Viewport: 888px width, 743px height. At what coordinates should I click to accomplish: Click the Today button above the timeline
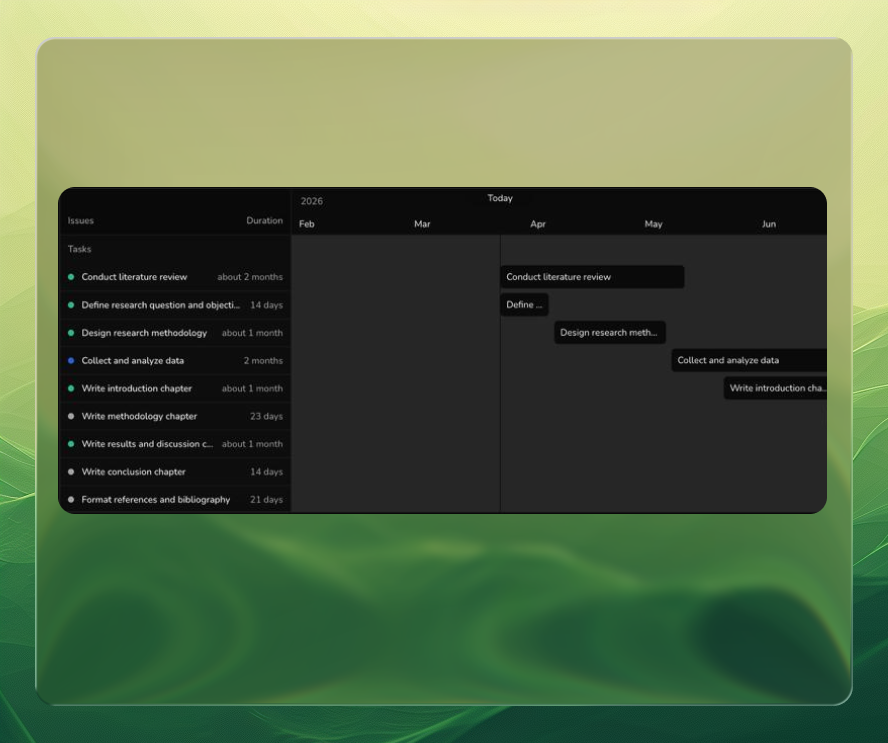500,198
